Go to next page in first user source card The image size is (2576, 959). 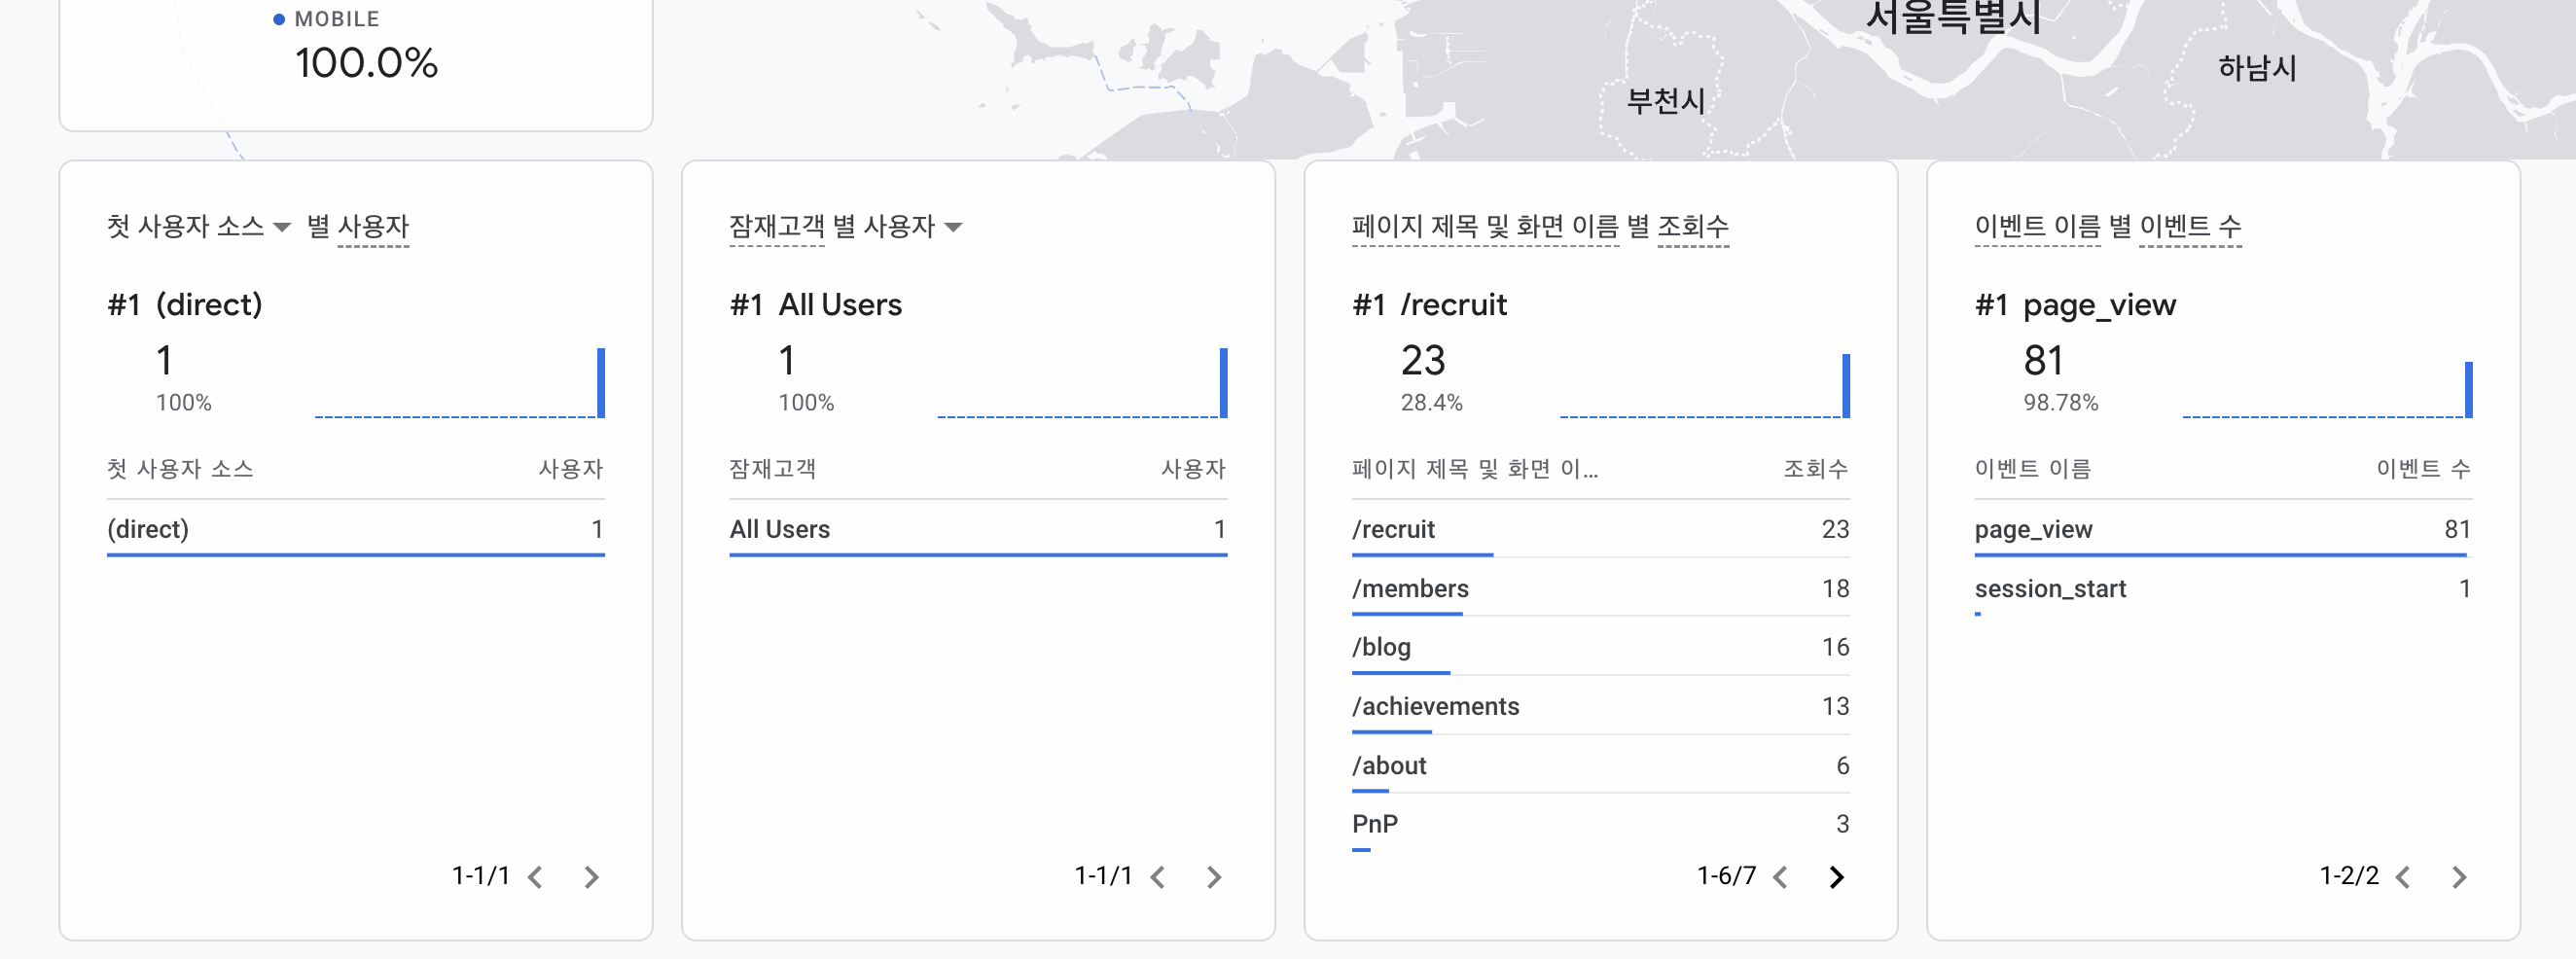(592, 877)
